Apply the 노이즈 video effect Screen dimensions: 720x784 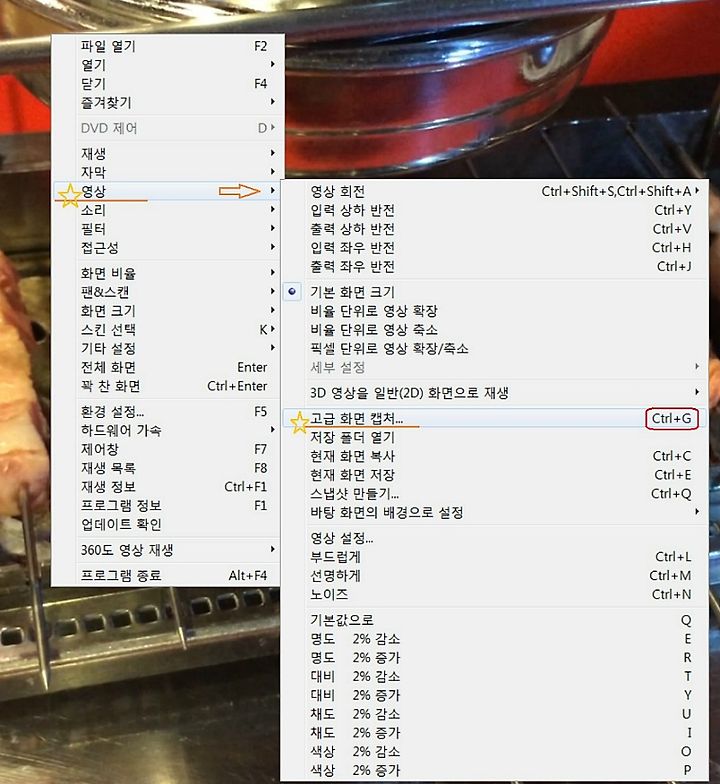494,594
